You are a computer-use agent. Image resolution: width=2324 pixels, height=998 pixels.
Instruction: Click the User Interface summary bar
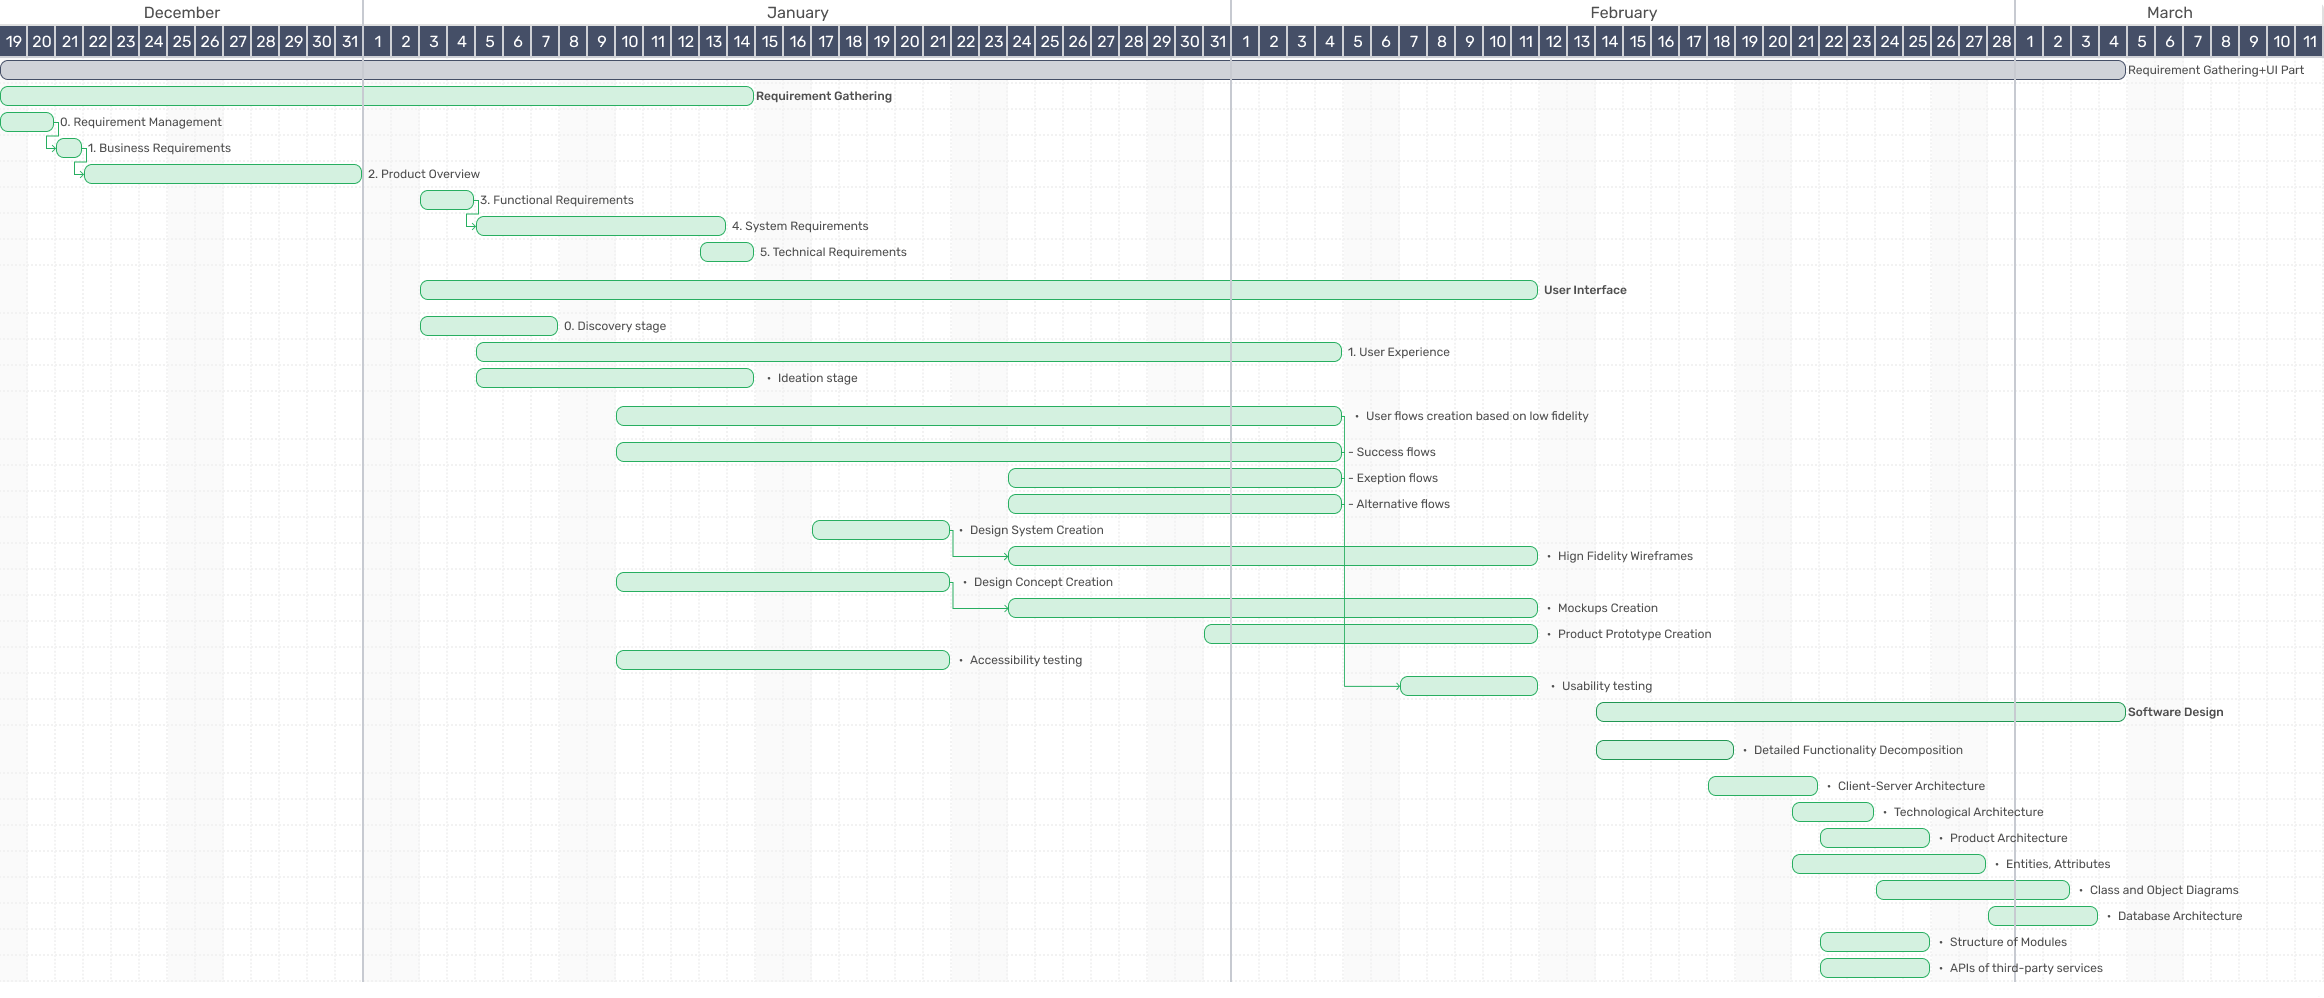pyautogui.click(x=978, y=290)
